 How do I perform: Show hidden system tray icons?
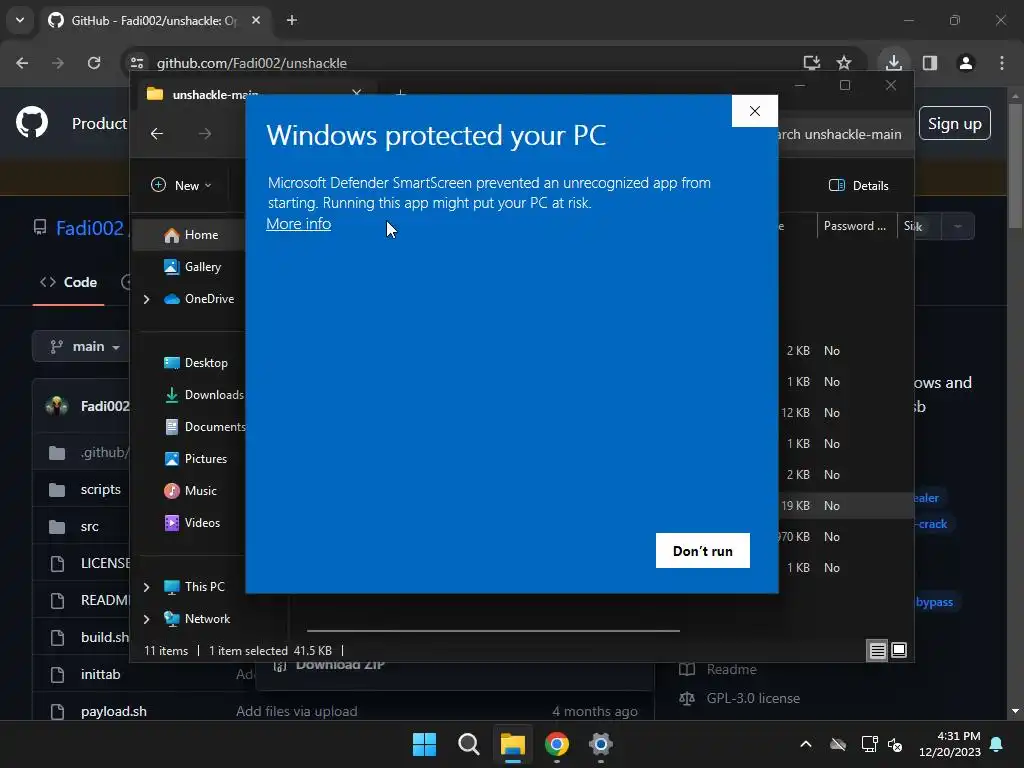(806, 744)
